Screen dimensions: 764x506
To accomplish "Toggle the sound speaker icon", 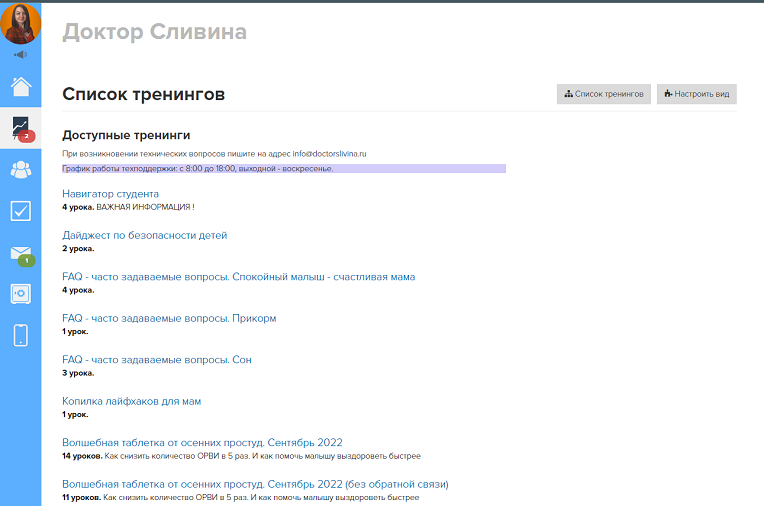I will click(x=20, y=54).
